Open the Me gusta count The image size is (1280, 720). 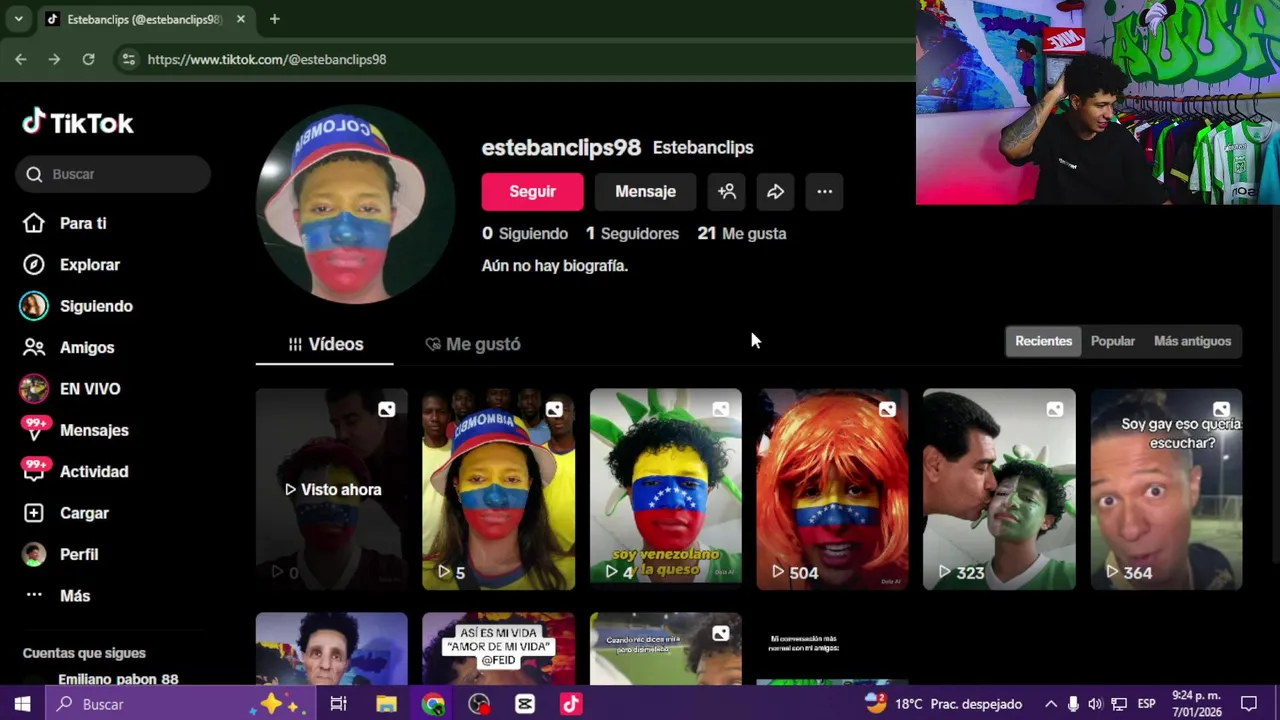pyautogui.click(x=742, y=233)
